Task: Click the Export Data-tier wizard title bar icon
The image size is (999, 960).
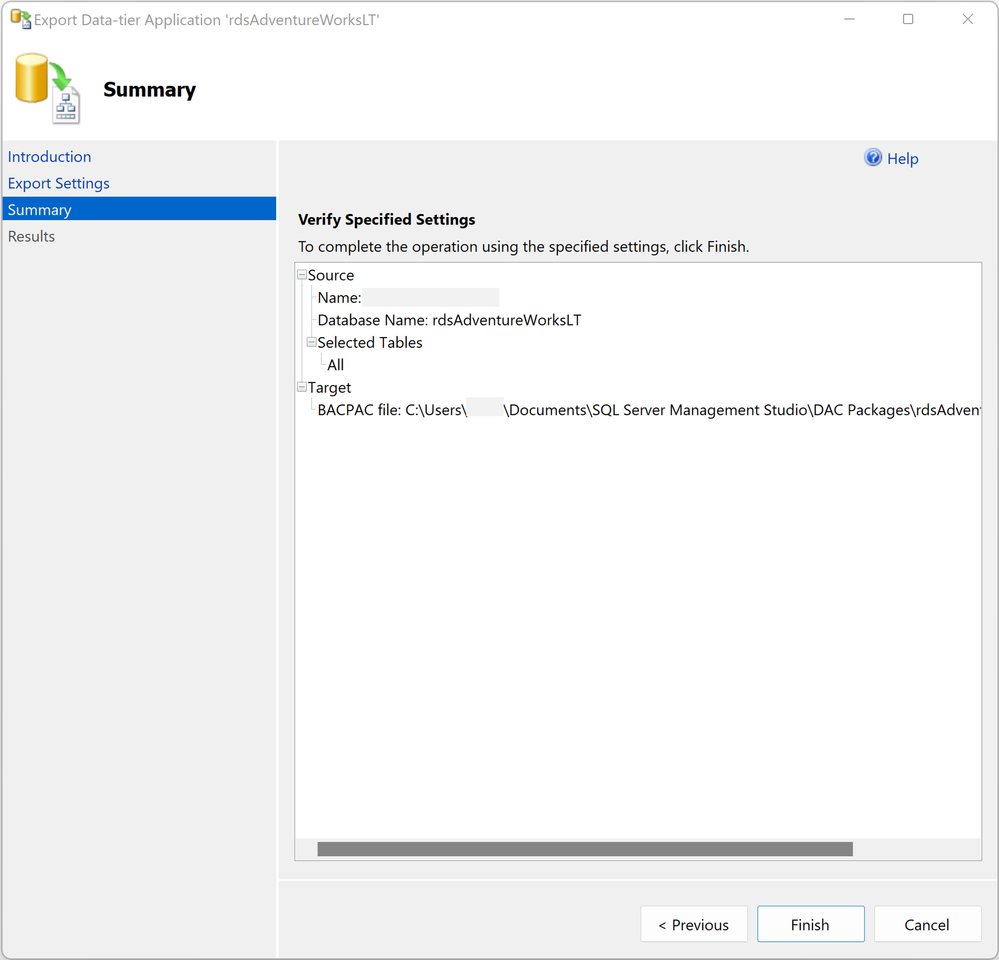Action: pos(20,19)
